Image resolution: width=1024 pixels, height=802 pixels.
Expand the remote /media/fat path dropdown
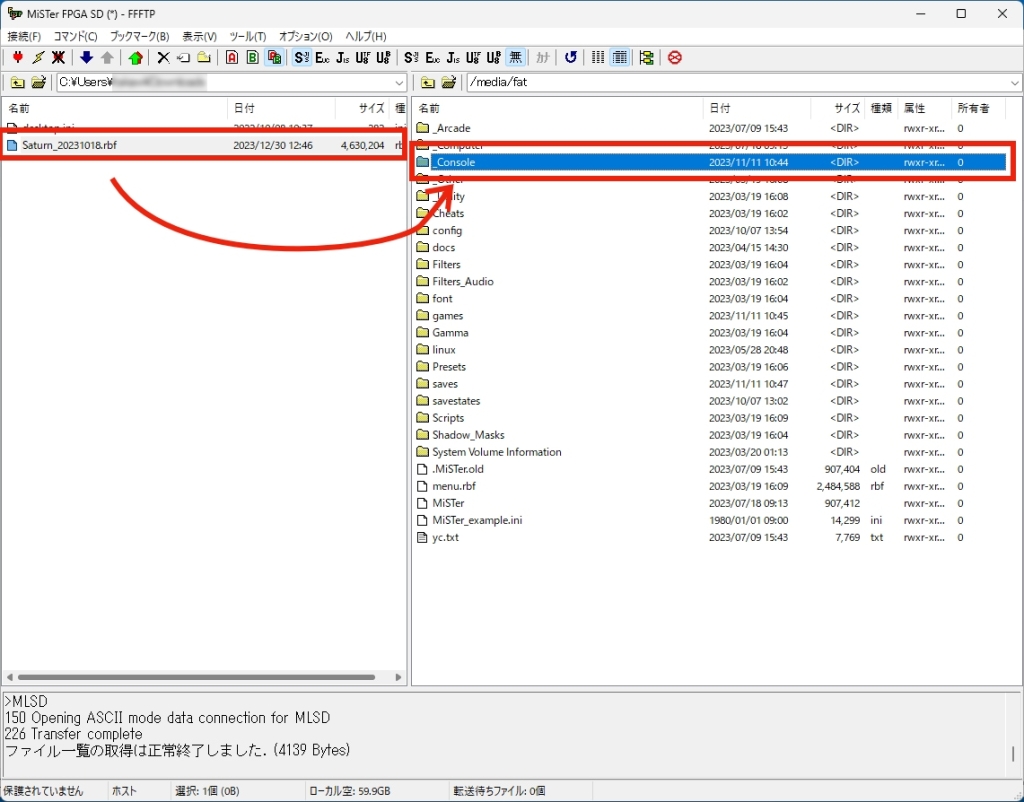pyautogui.click(x=1012, y=82)
